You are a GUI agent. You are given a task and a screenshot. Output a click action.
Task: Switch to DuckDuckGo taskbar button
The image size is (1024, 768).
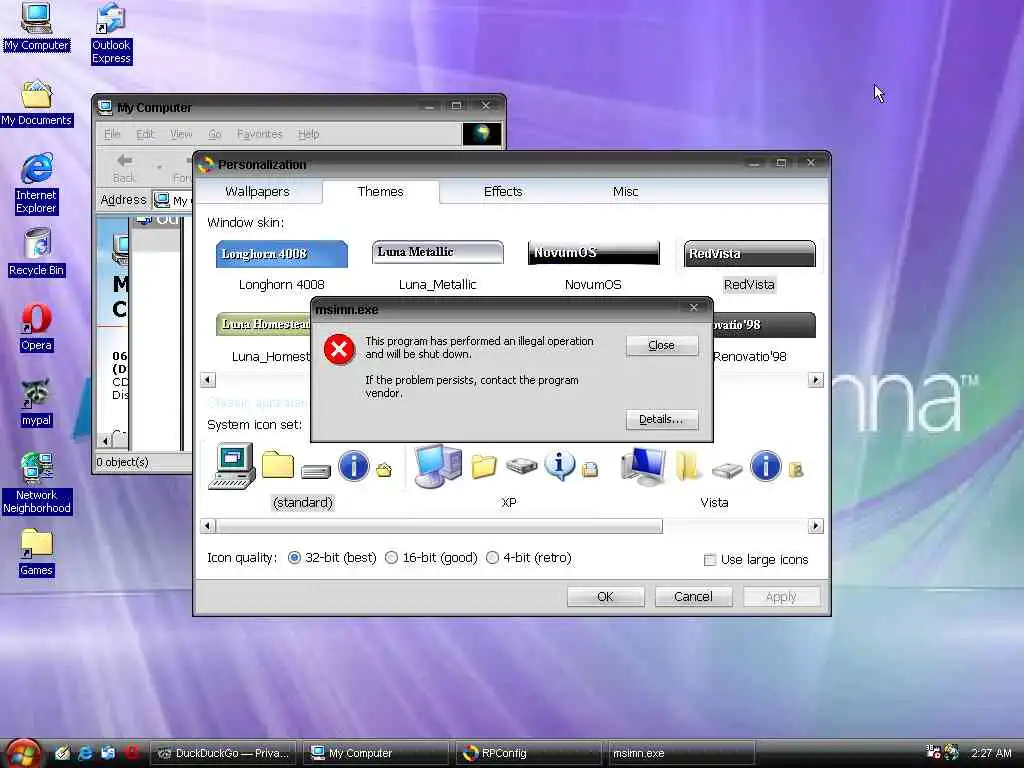[224, 753]
